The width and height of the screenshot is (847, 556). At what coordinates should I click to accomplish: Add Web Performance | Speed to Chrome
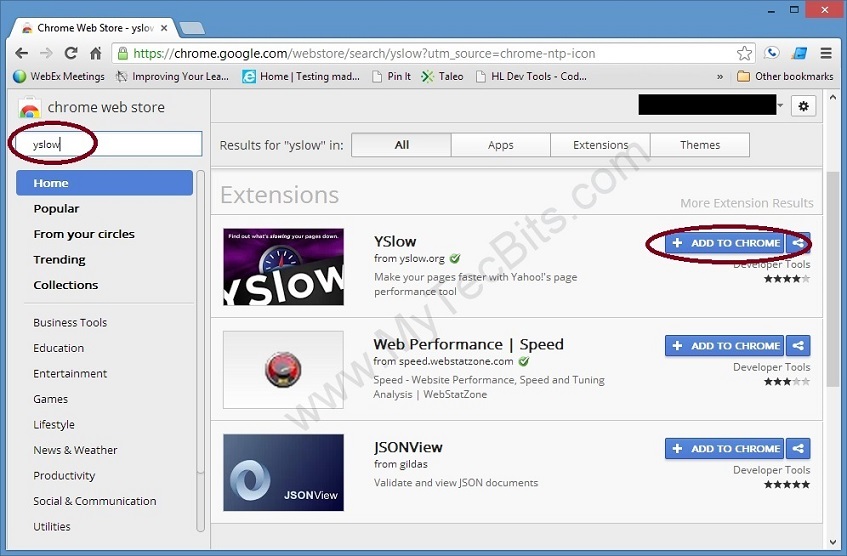pyautogui.click(x=724, y=346)
